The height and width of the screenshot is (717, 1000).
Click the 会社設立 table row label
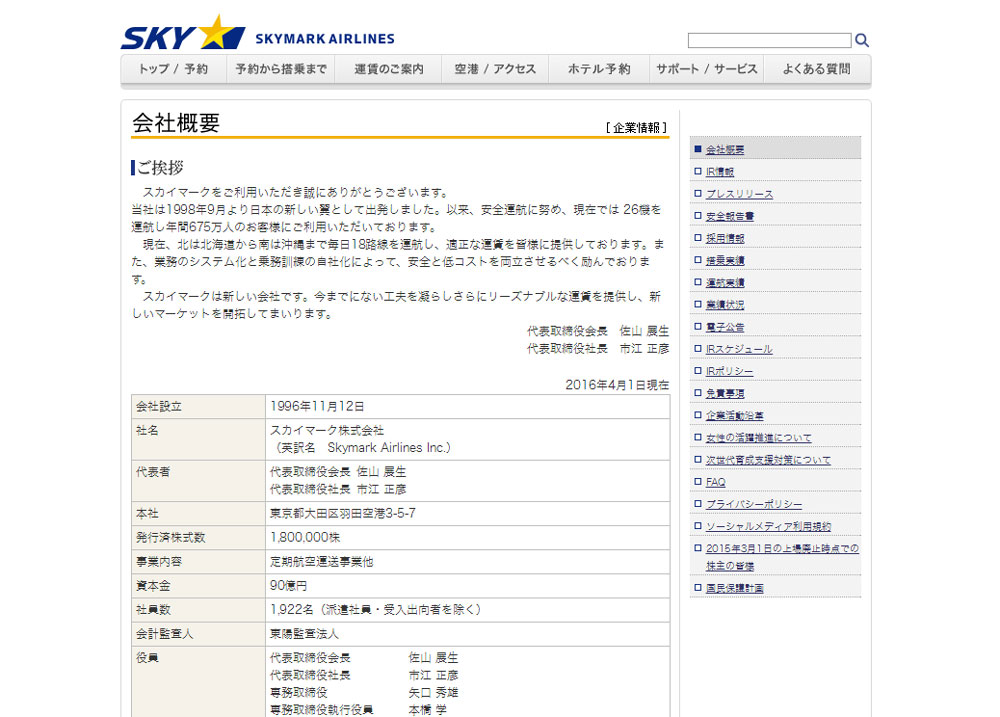(x=159, y=406)
